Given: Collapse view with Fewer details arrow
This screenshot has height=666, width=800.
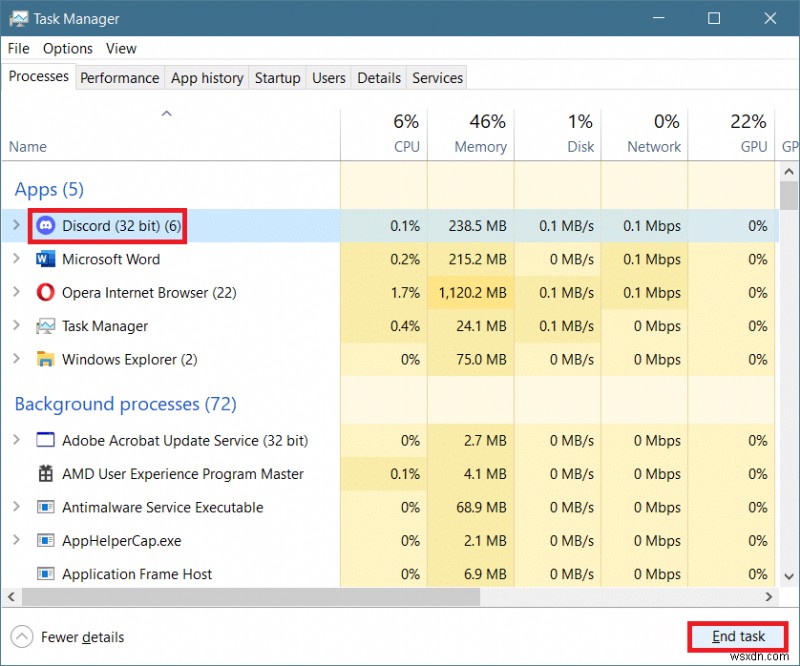Looking at the screenshot, I should point(21,636).
